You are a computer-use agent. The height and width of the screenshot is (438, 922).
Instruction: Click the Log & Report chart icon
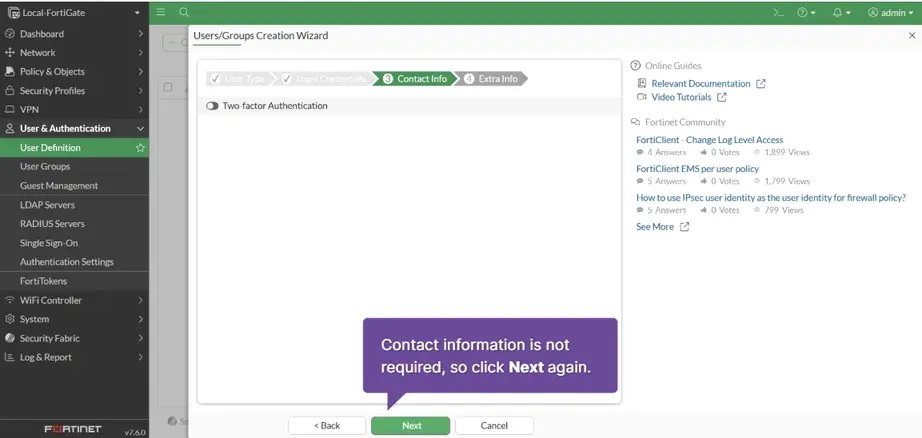click(x=9, y=357)
